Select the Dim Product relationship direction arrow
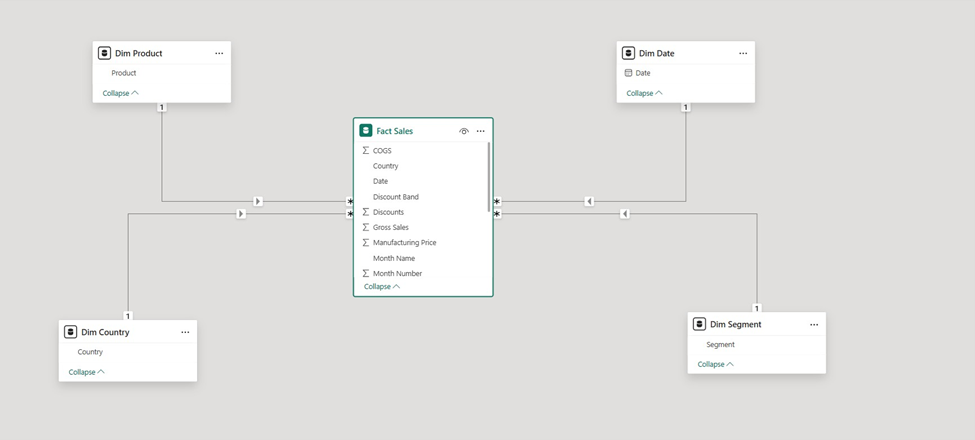 tap(258, 201)
